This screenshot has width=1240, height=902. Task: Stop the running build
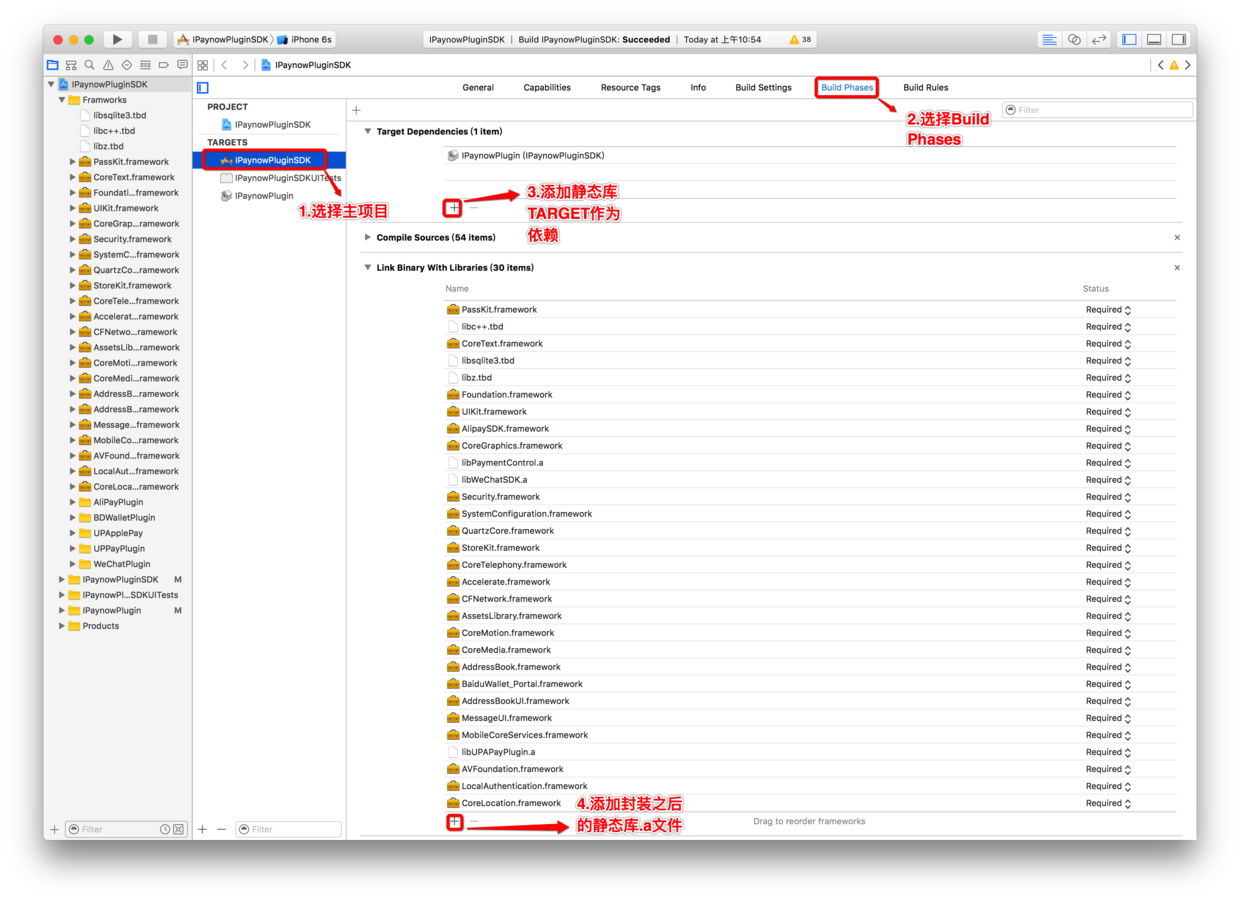pyautogui.click(x=152, y=39)
